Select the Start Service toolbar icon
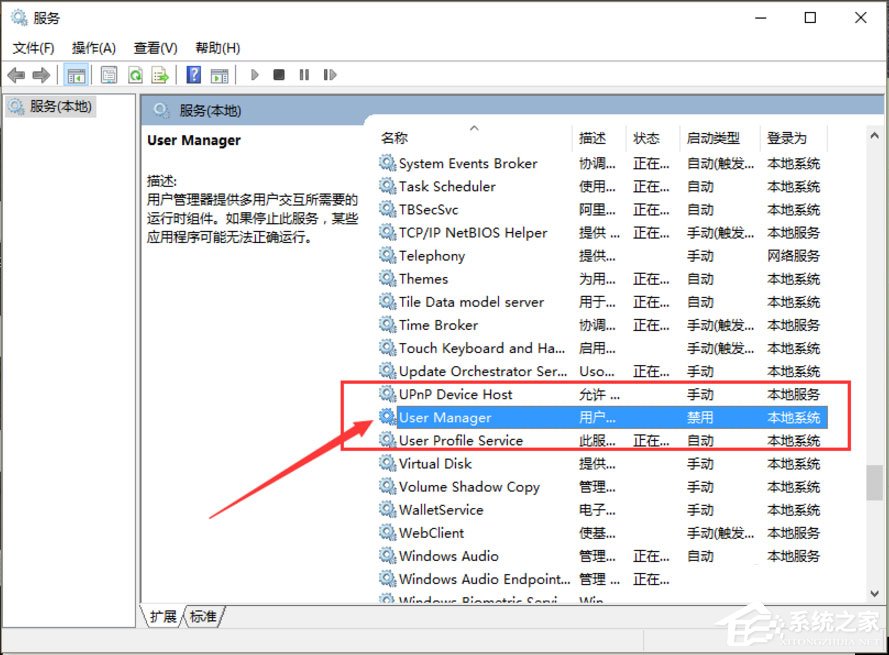The width and height of the screenshot is (889, 655). tap(254, 74)
